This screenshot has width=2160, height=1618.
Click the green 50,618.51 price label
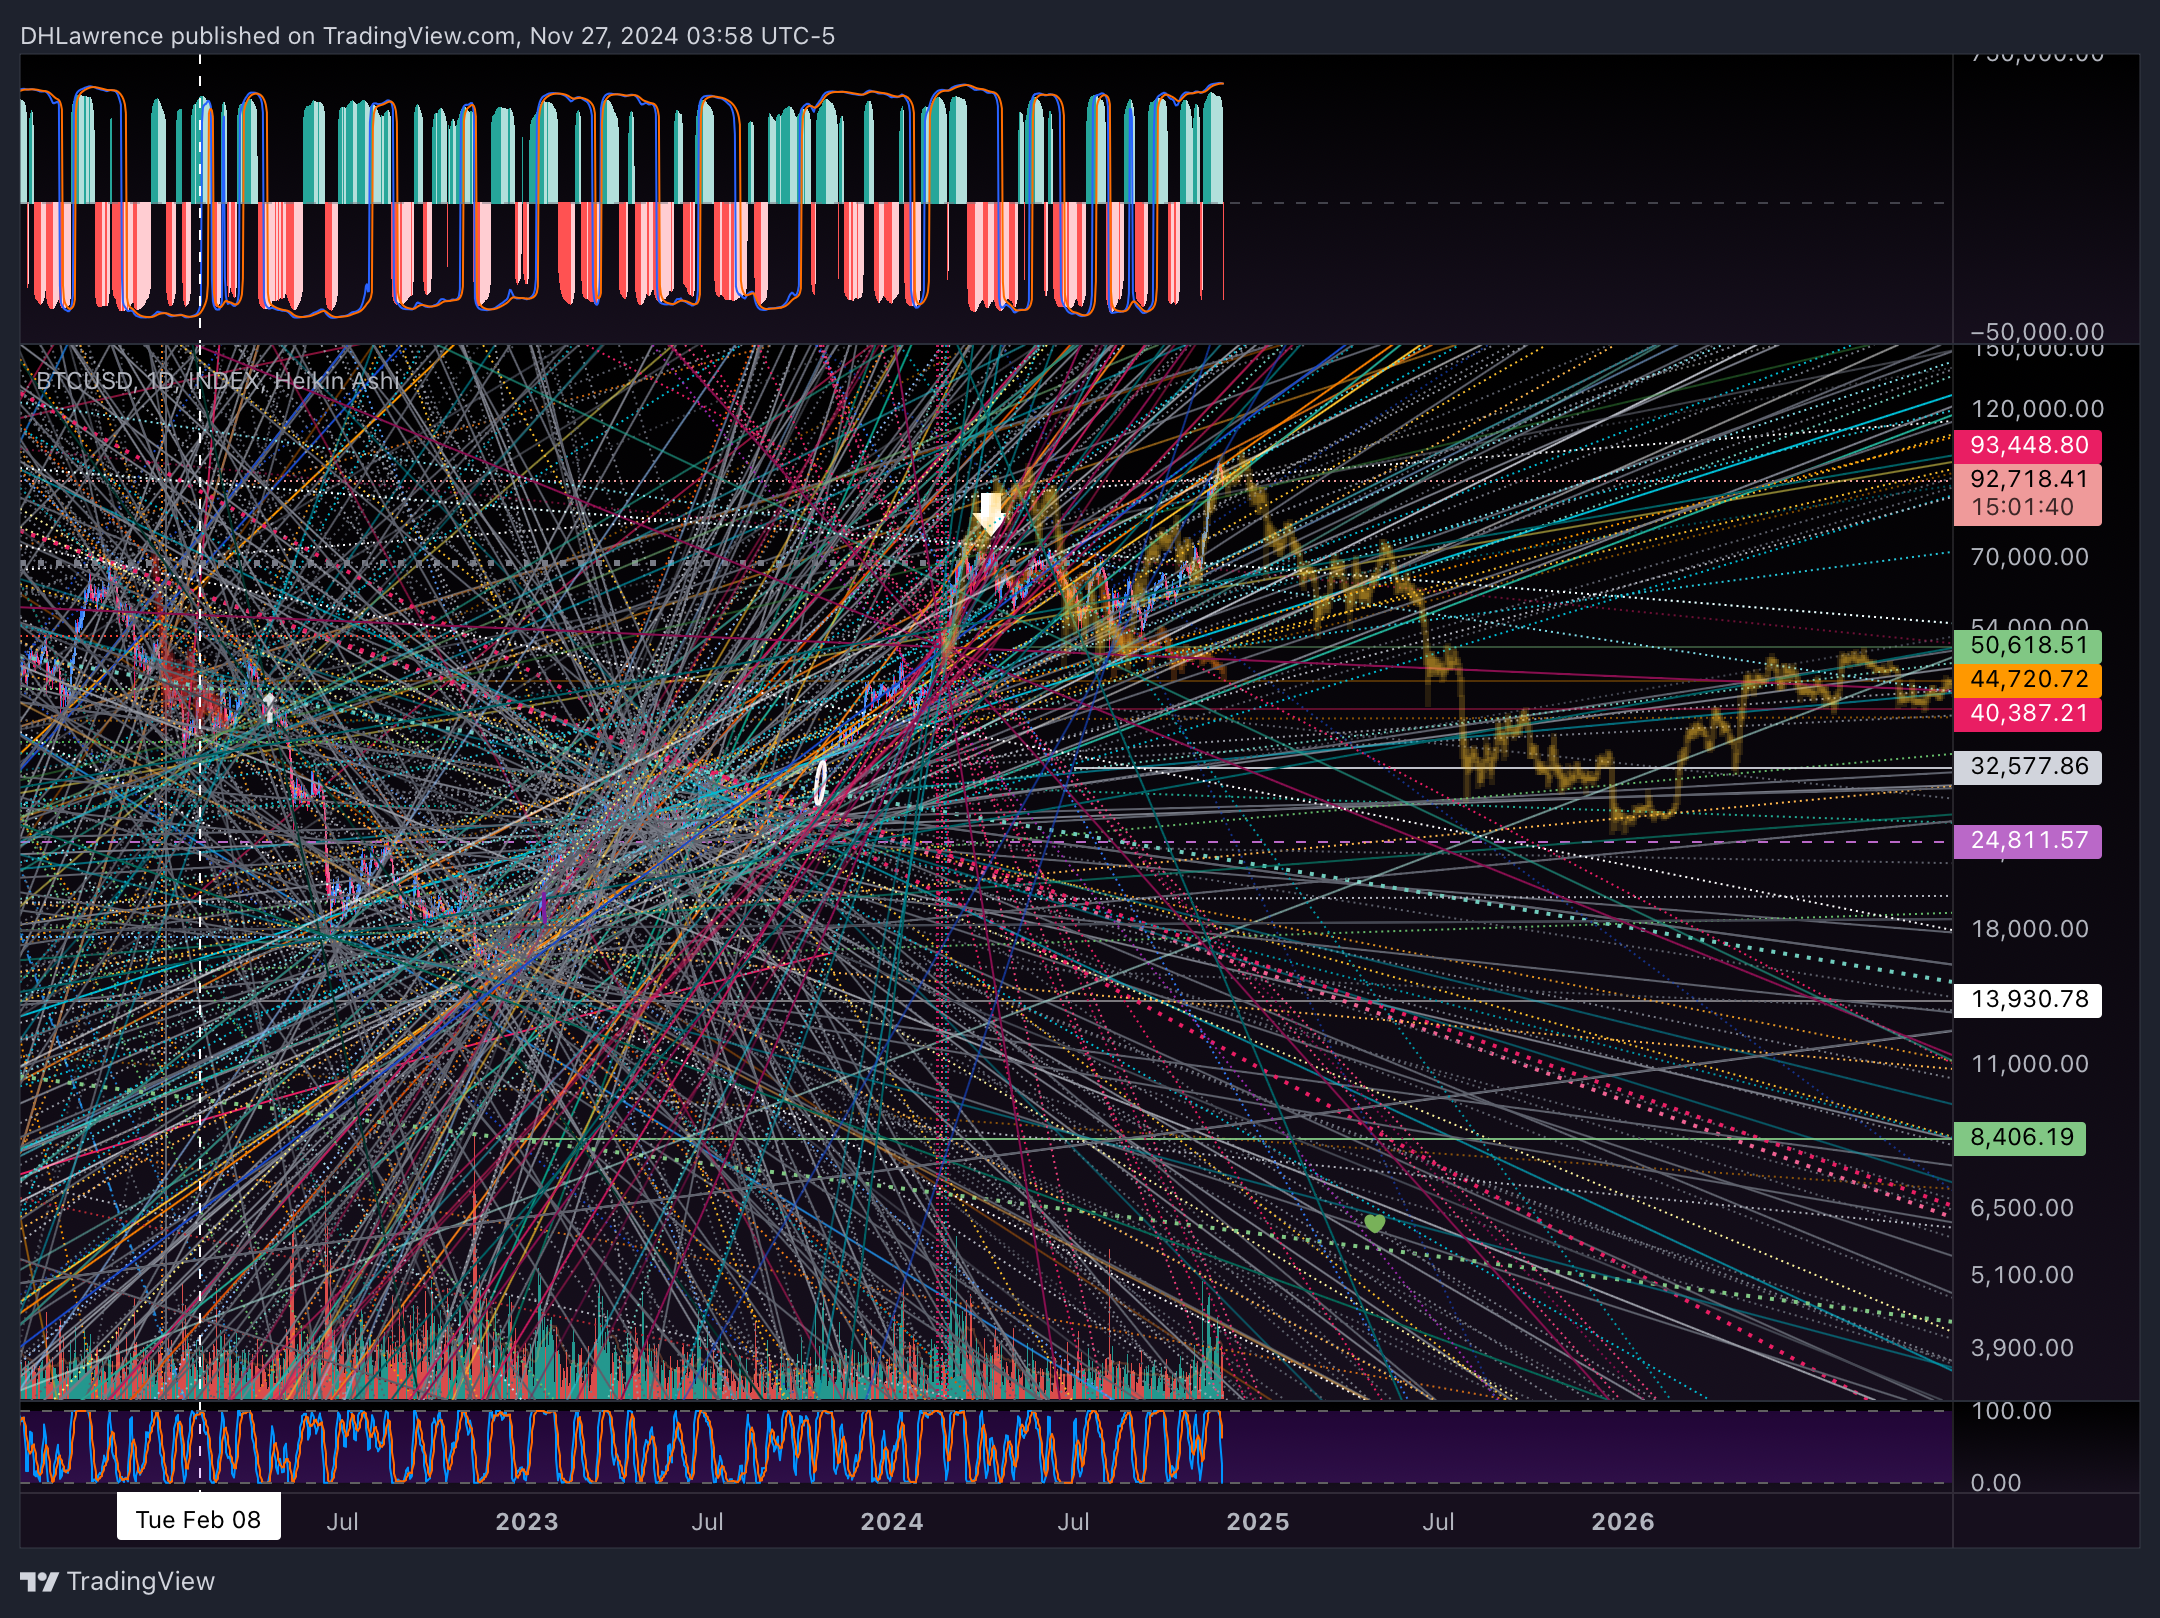pyautogui.click(x=2028, y=645)
